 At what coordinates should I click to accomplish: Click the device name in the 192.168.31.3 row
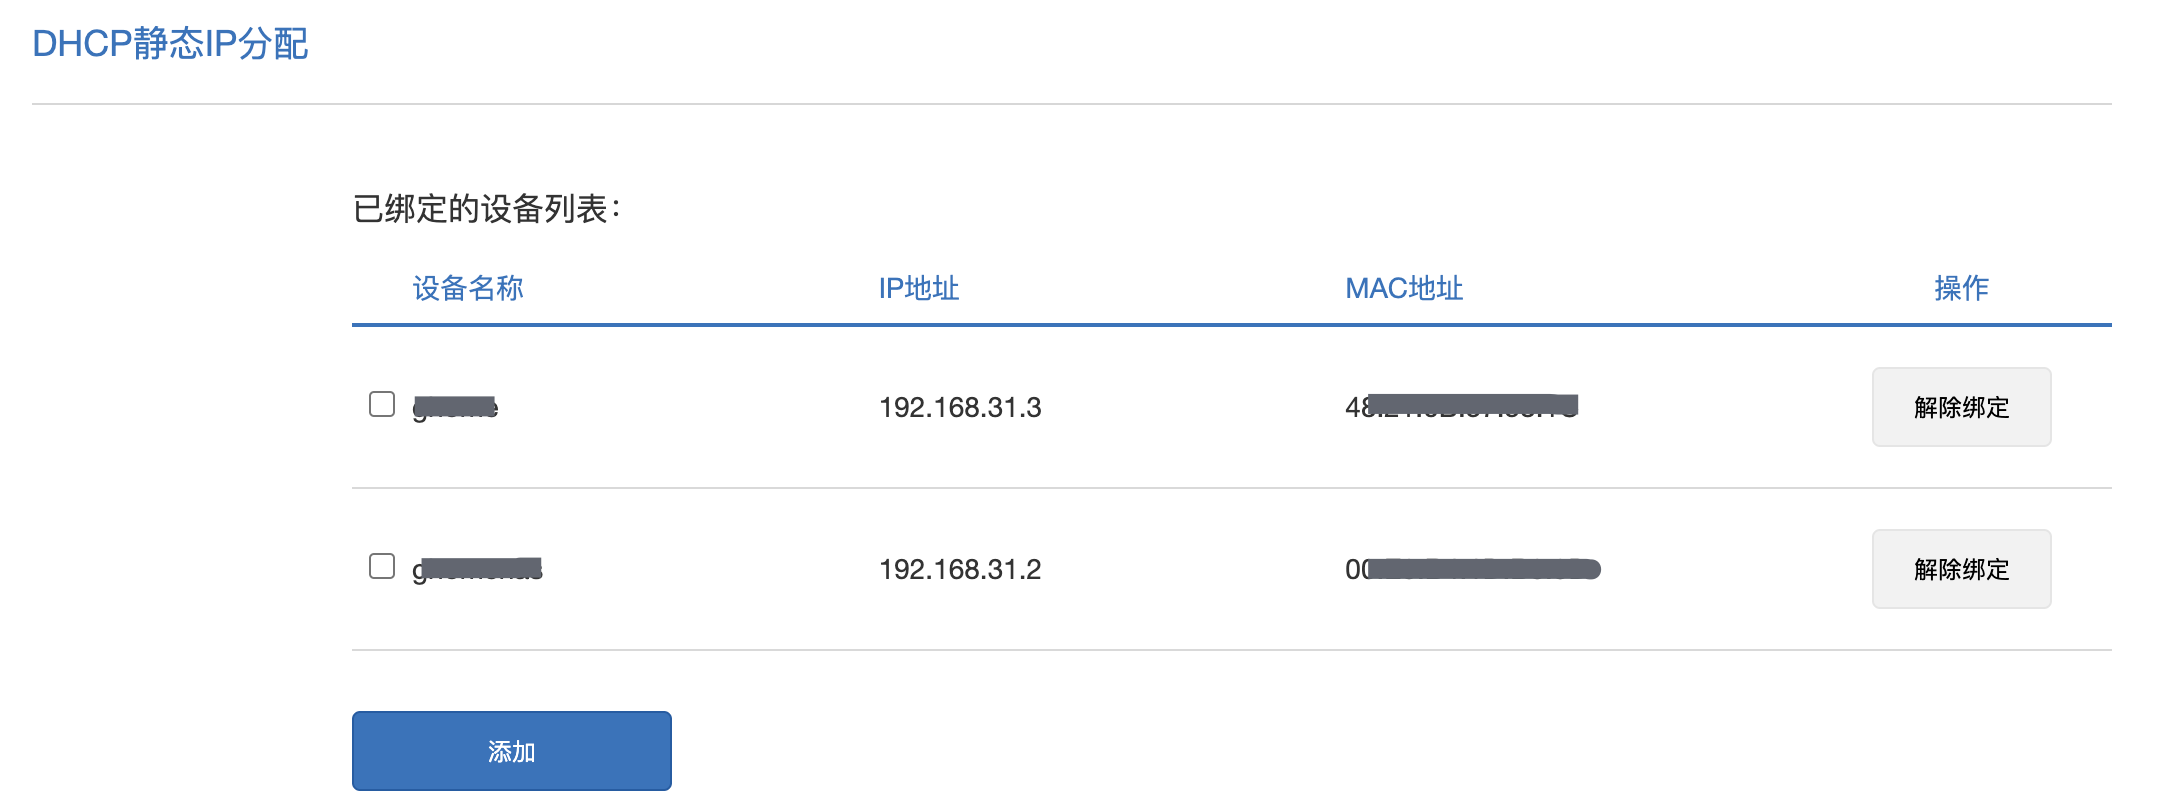(x=455, y=407)
